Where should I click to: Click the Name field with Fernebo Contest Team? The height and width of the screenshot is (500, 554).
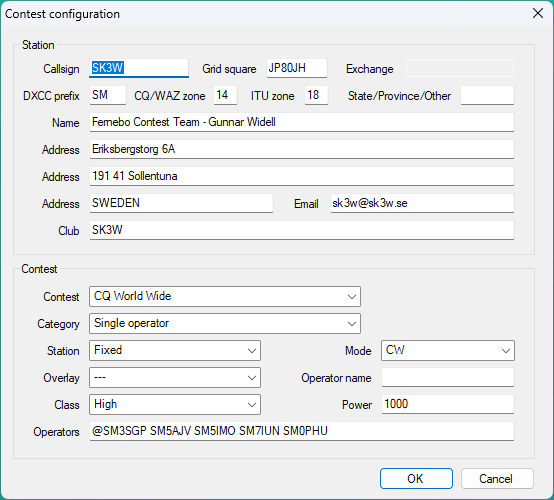coord(302,122)
